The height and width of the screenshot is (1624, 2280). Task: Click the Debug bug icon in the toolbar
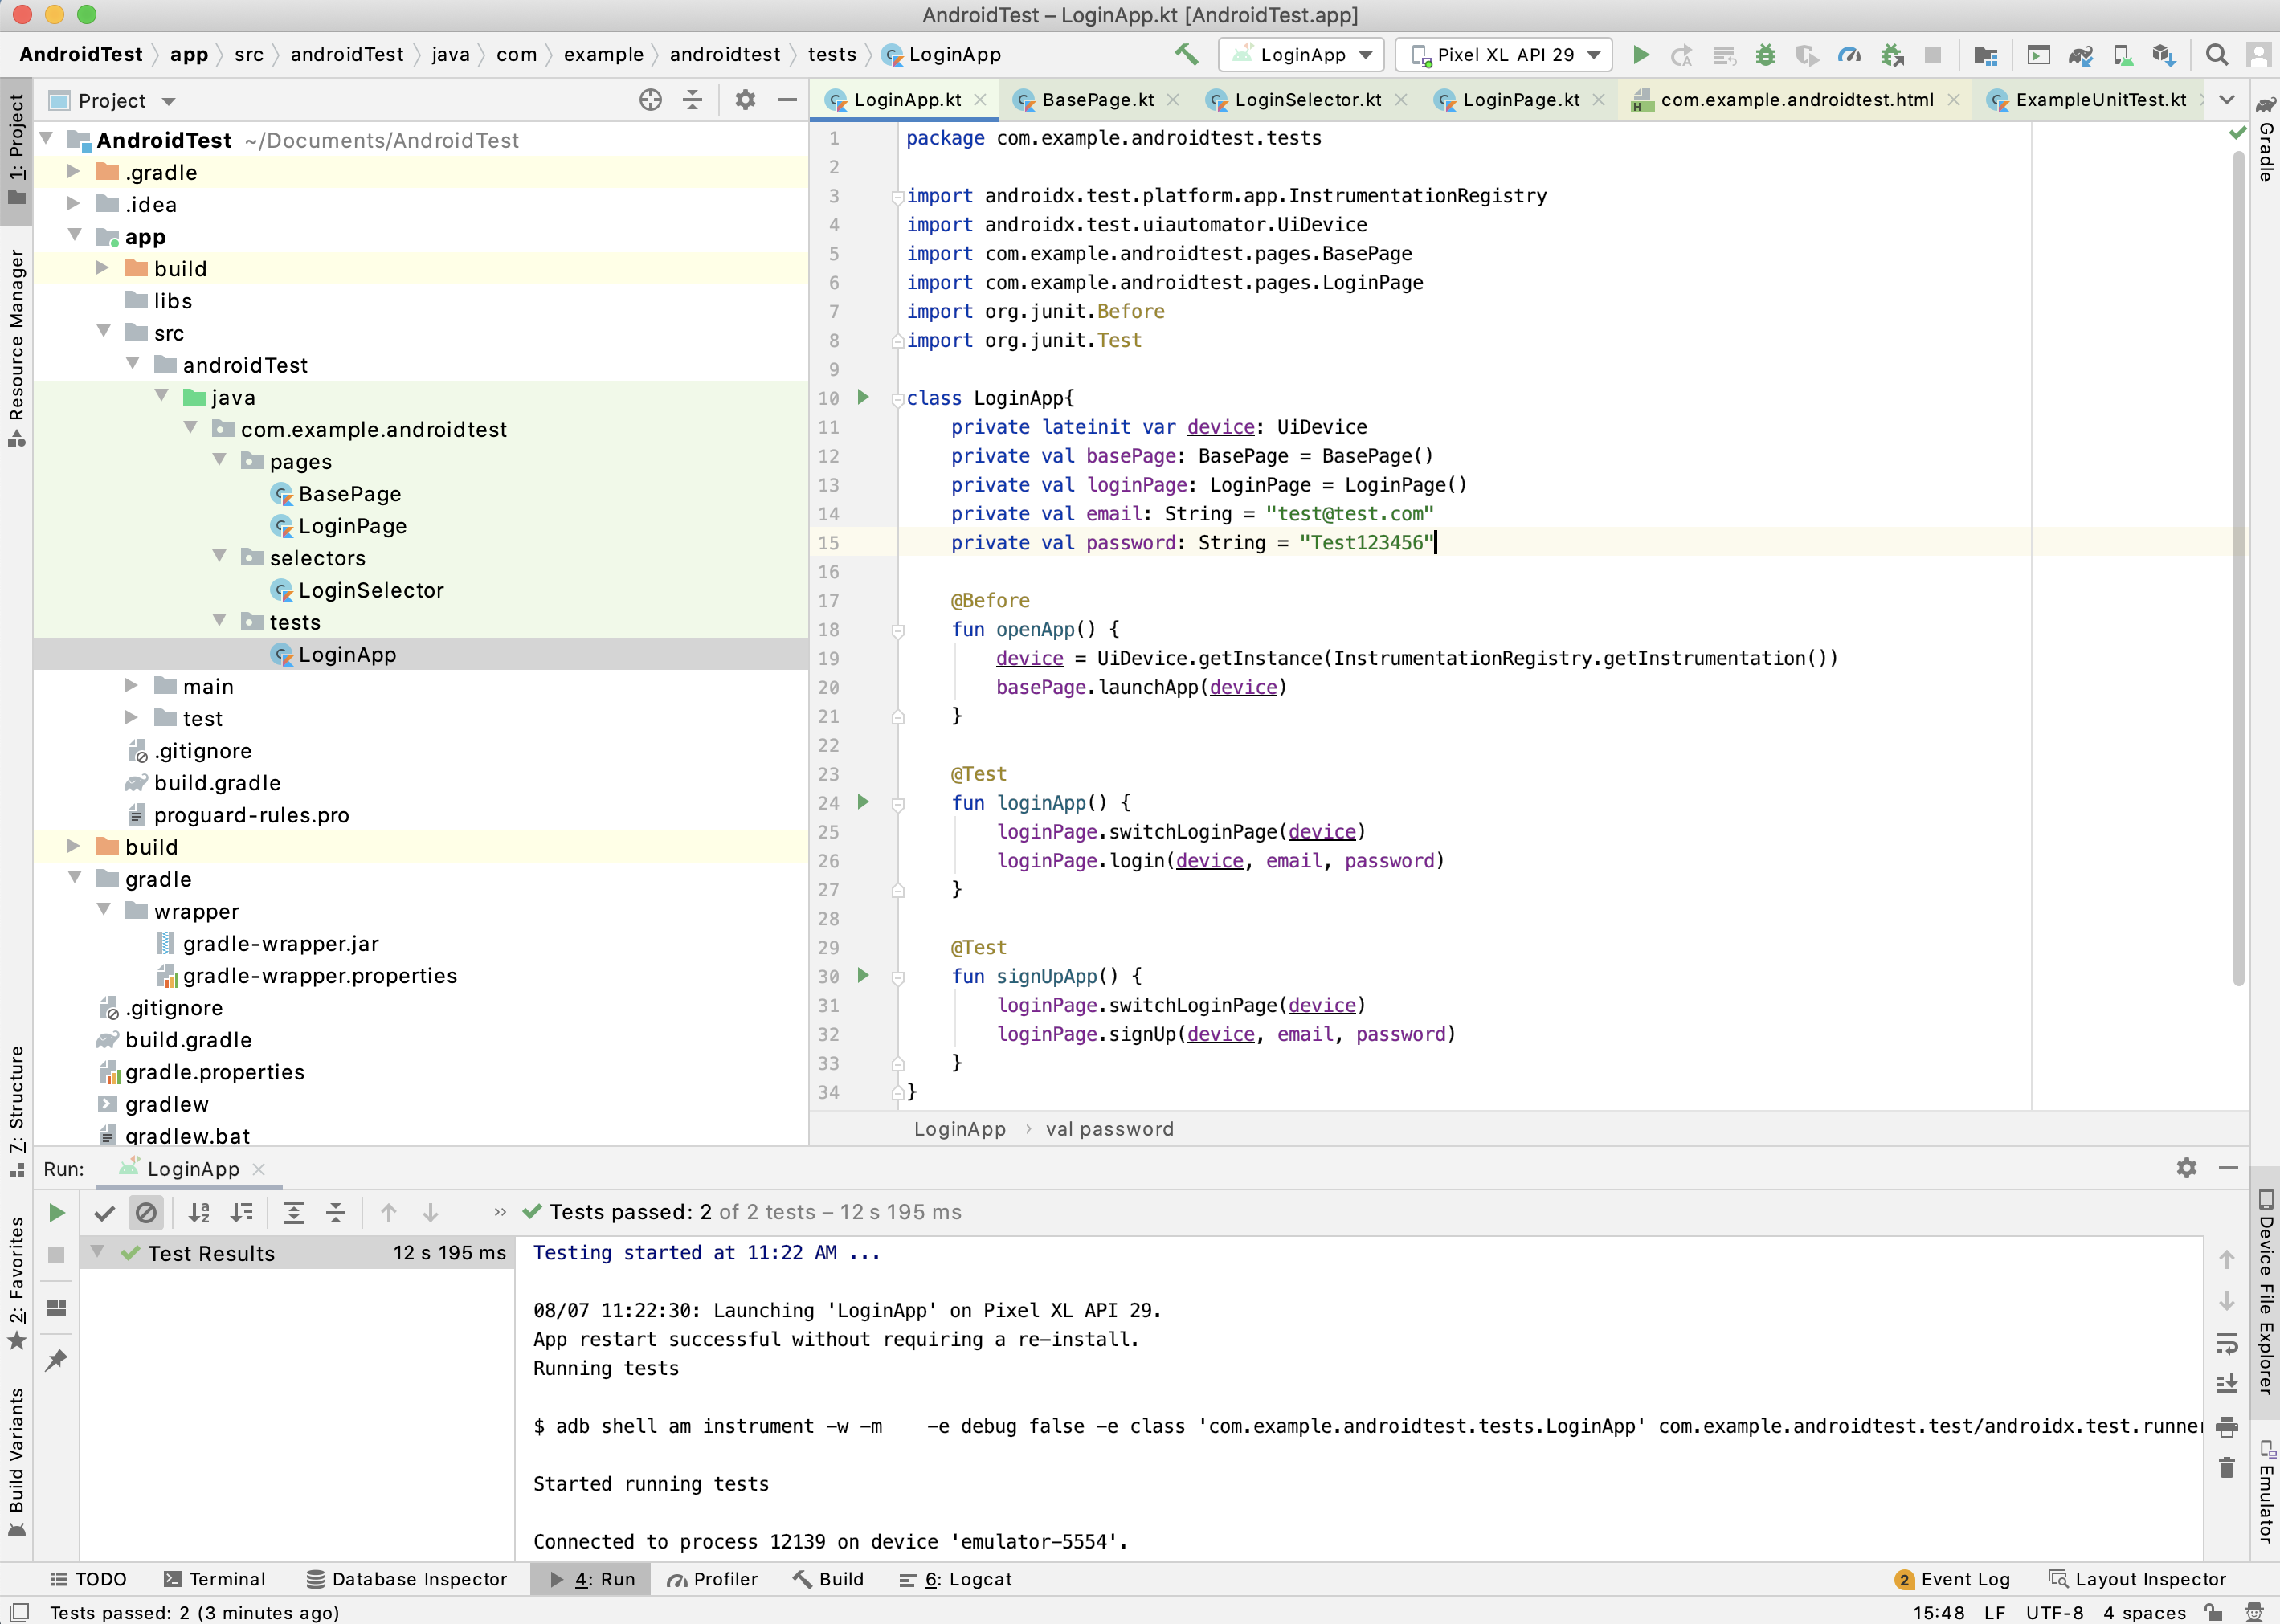coord(1766,54)
